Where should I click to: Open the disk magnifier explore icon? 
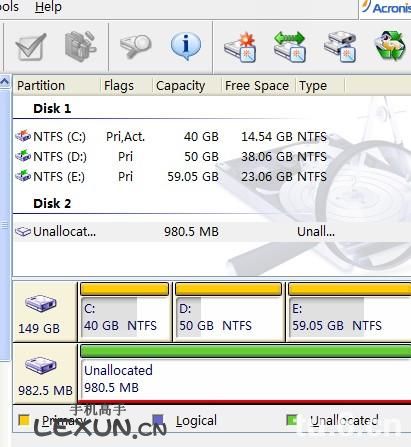pos(135,46)
